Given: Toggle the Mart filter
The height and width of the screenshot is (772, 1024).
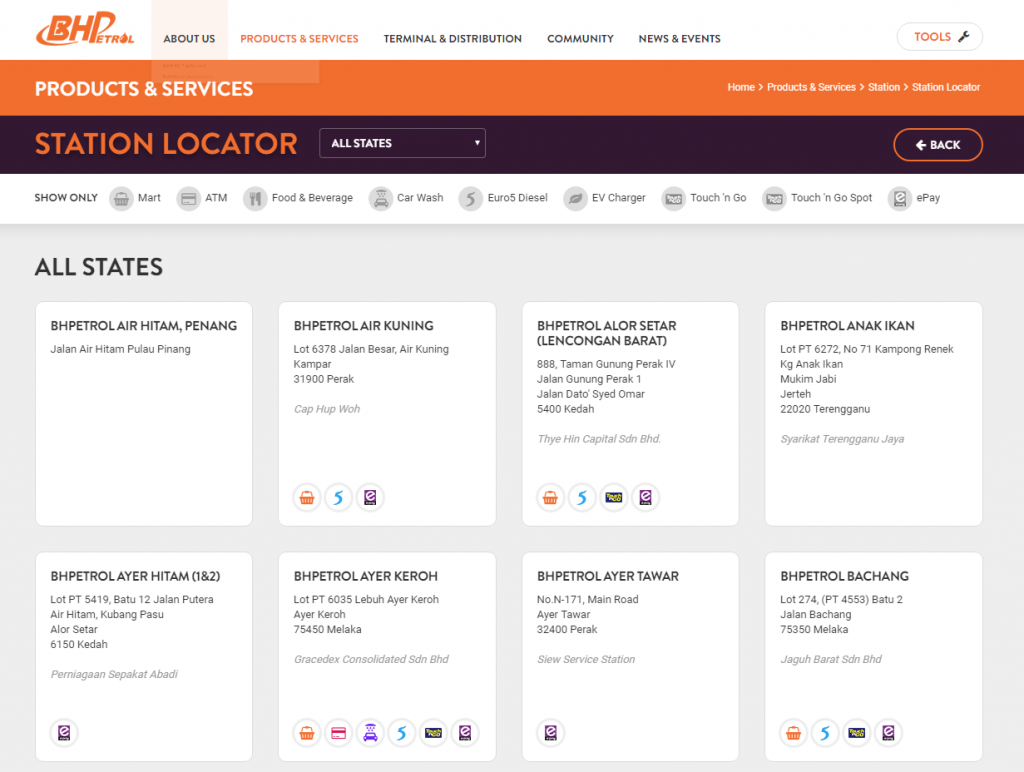Looking at the screenshot, I should click(135, 198).
